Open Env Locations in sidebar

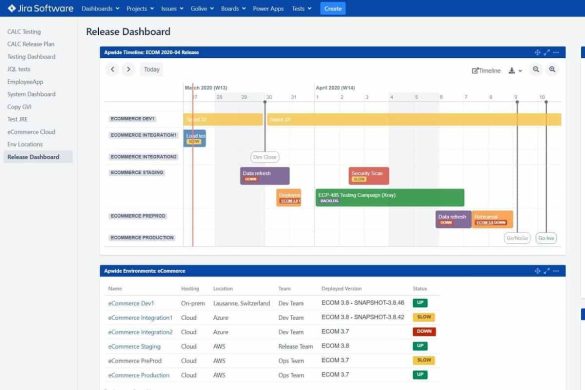point(25,144)
